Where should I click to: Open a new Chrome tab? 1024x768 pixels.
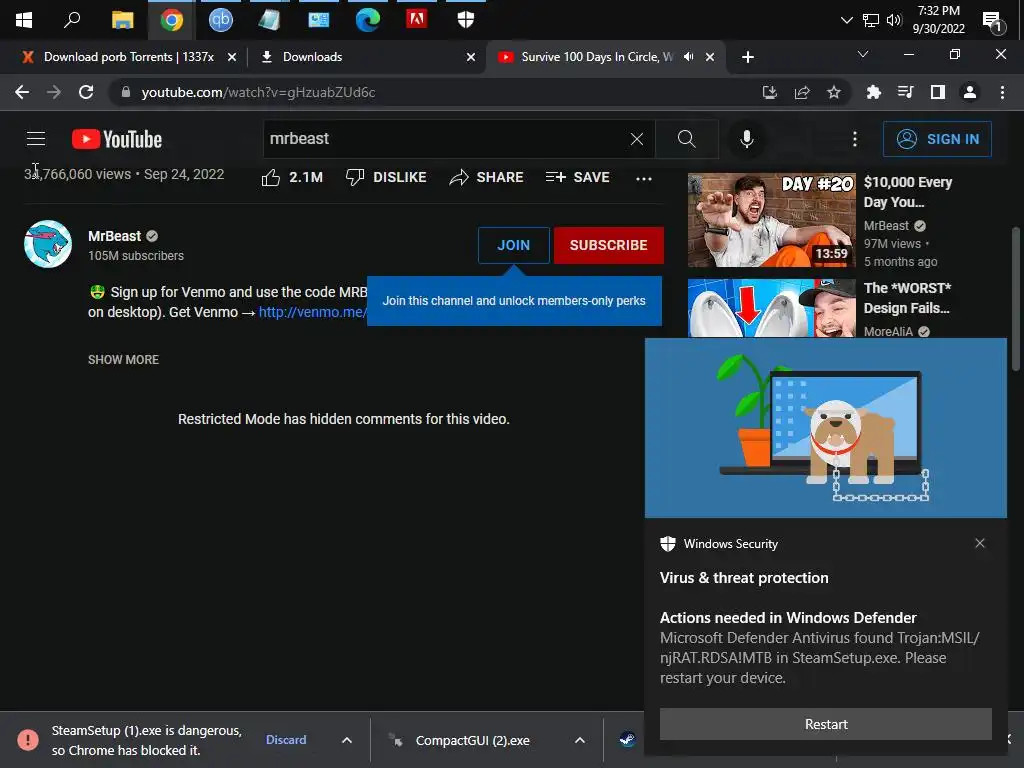click(748, 57)
